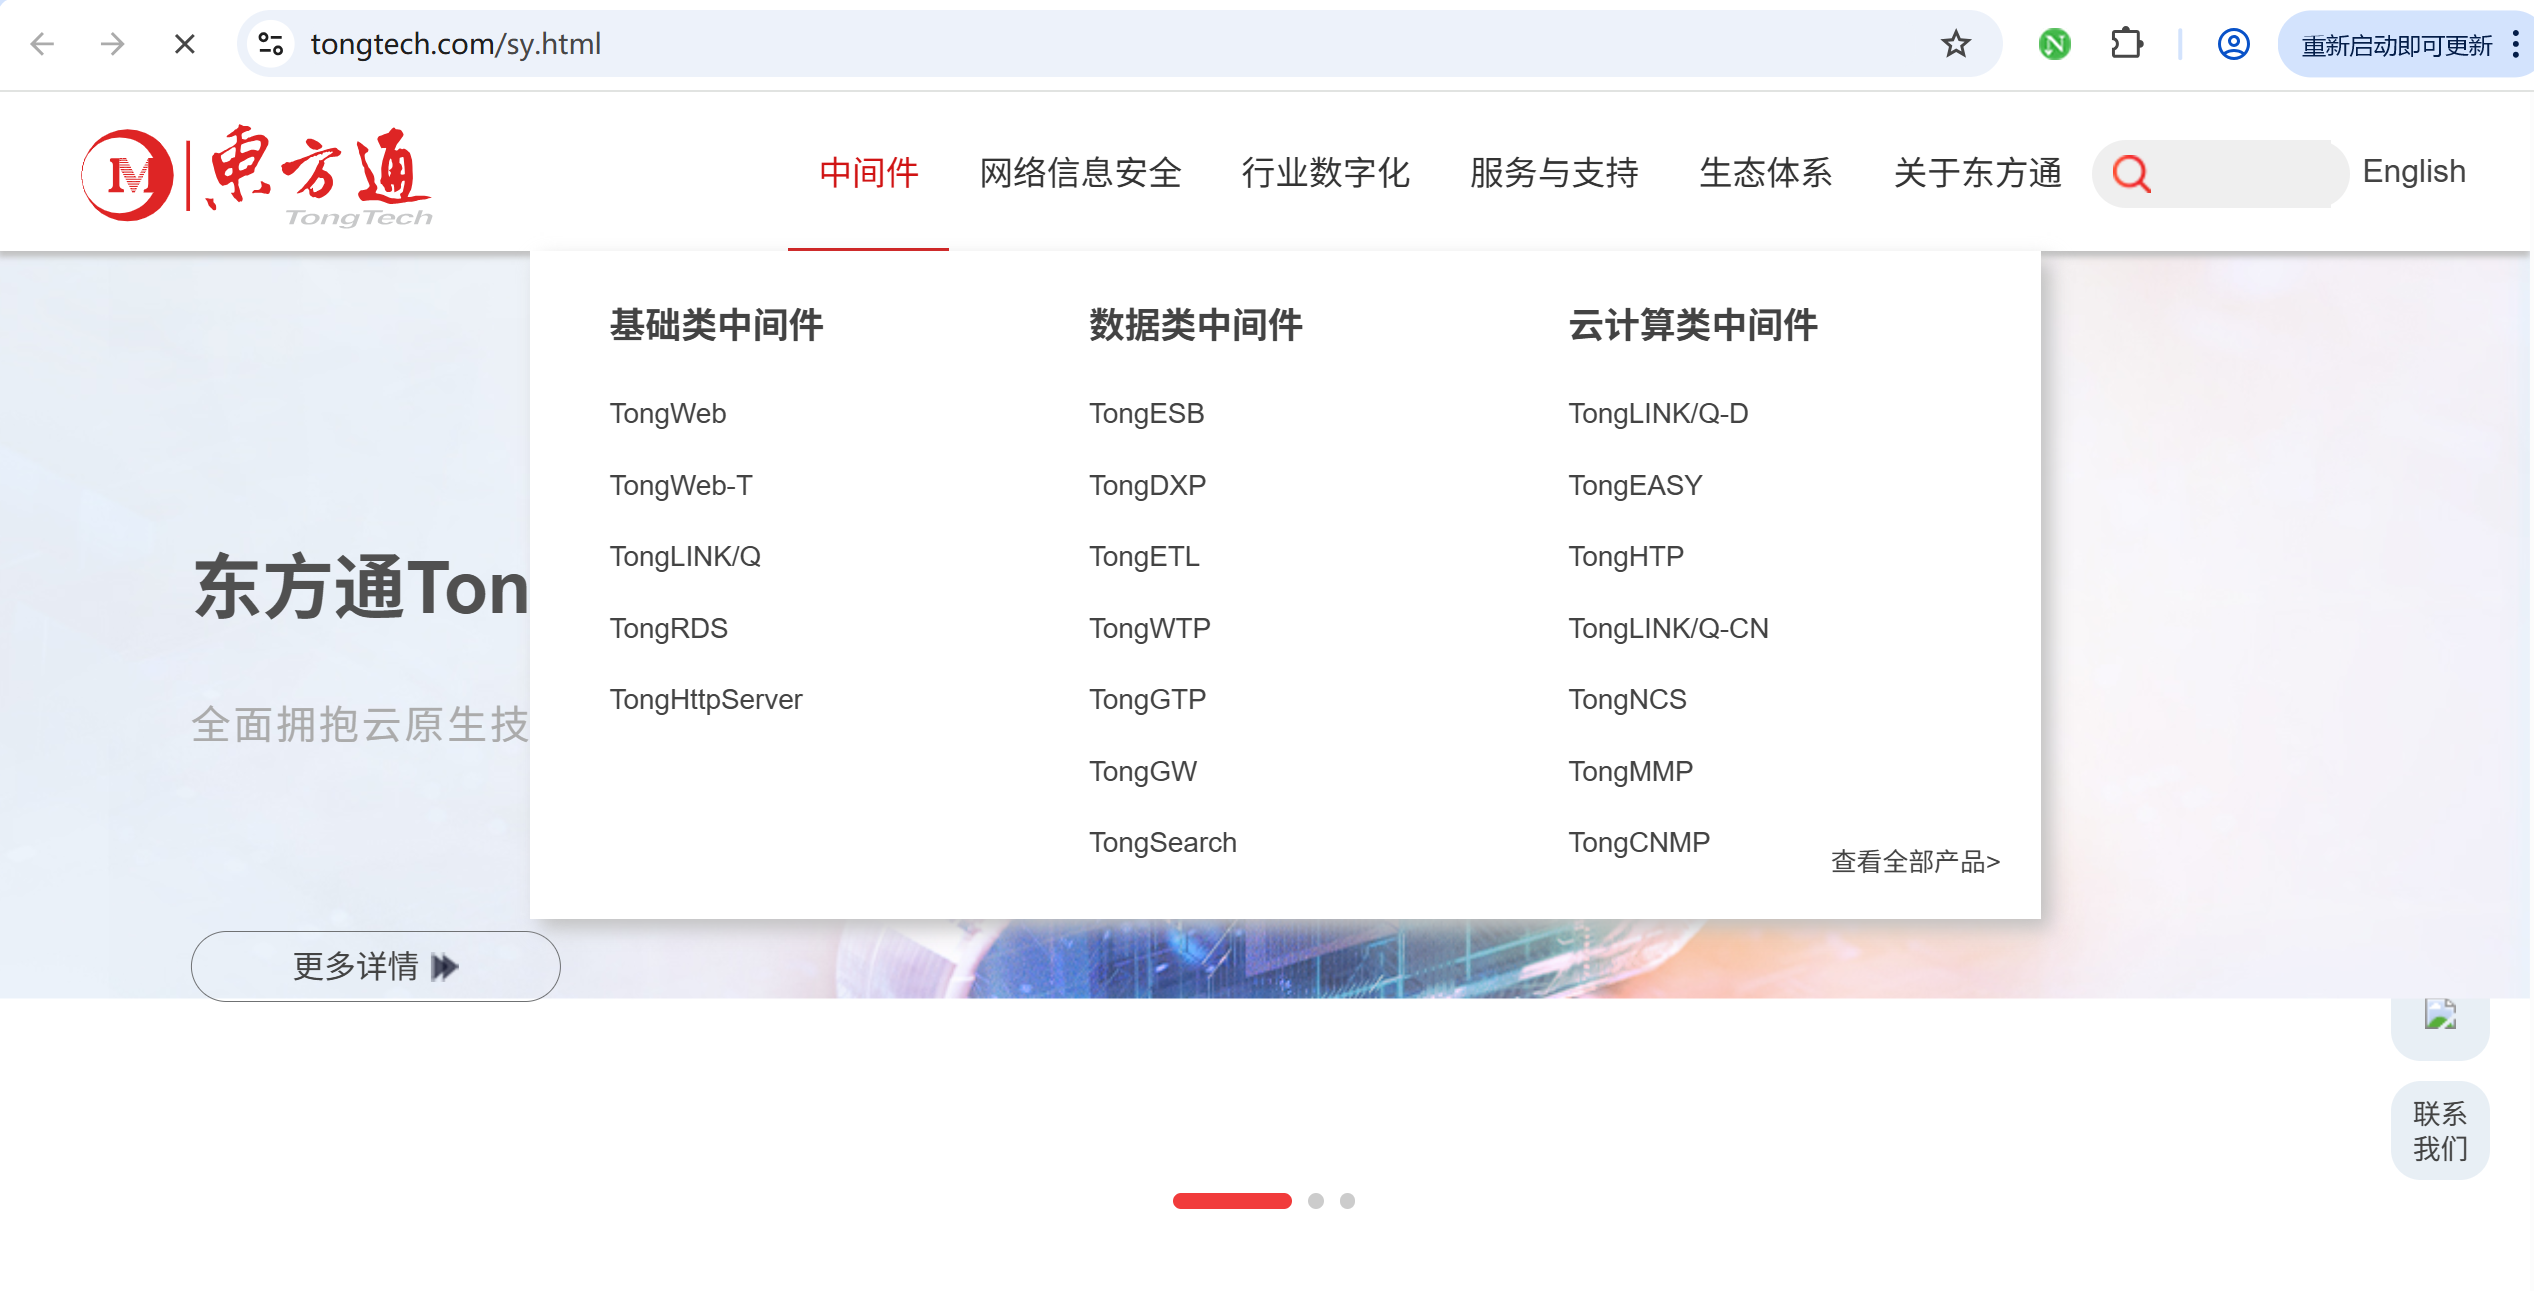Open the TongEASY product link

[1635, 485]
